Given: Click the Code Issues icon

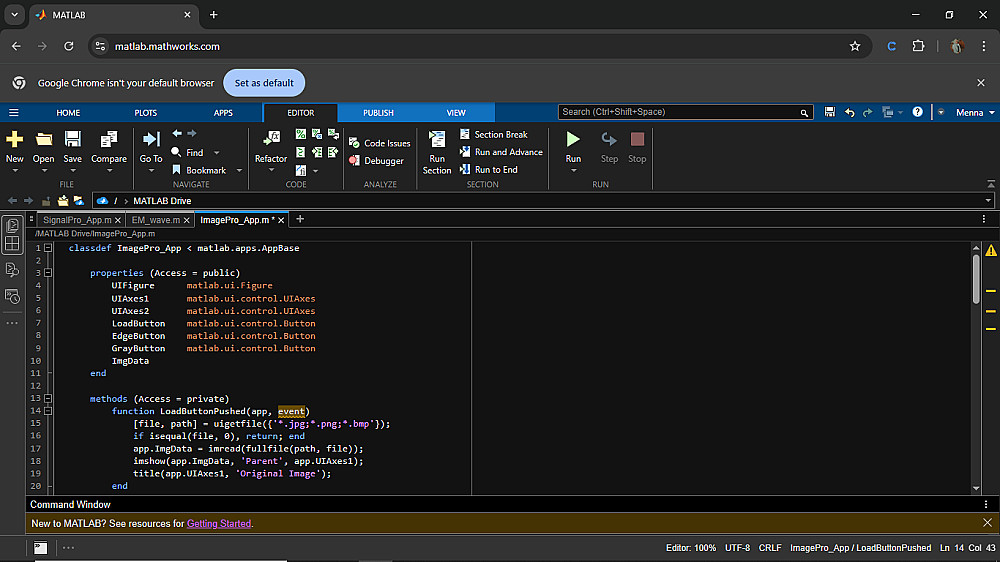Looking at the screenshot, I should [354, 143].
